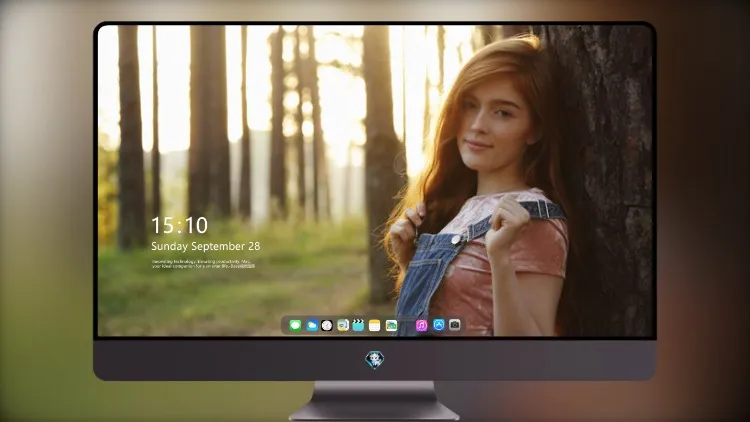This screenshot has height=422, width=750.
Task: Open the blue App Store icon in dock
Action: (x=439, y=325)
